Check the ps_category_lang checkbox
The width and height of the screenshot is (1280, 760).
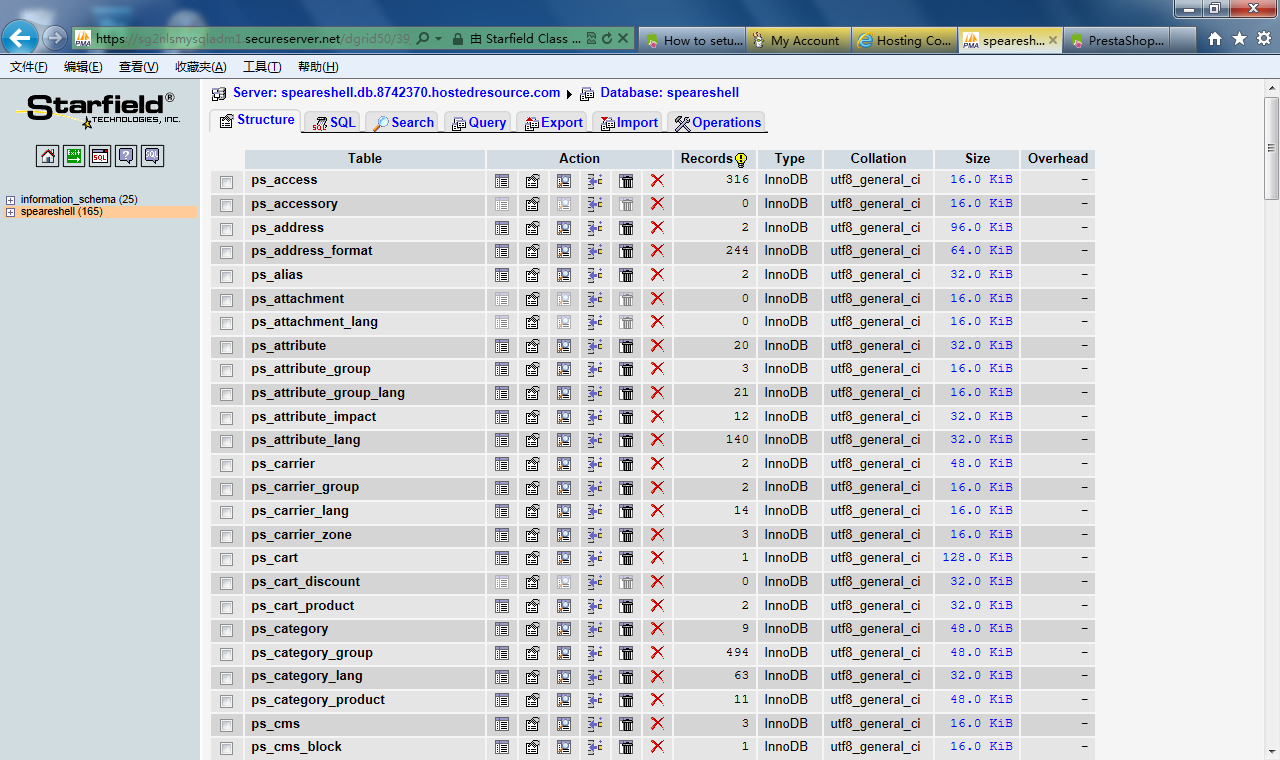227,677
